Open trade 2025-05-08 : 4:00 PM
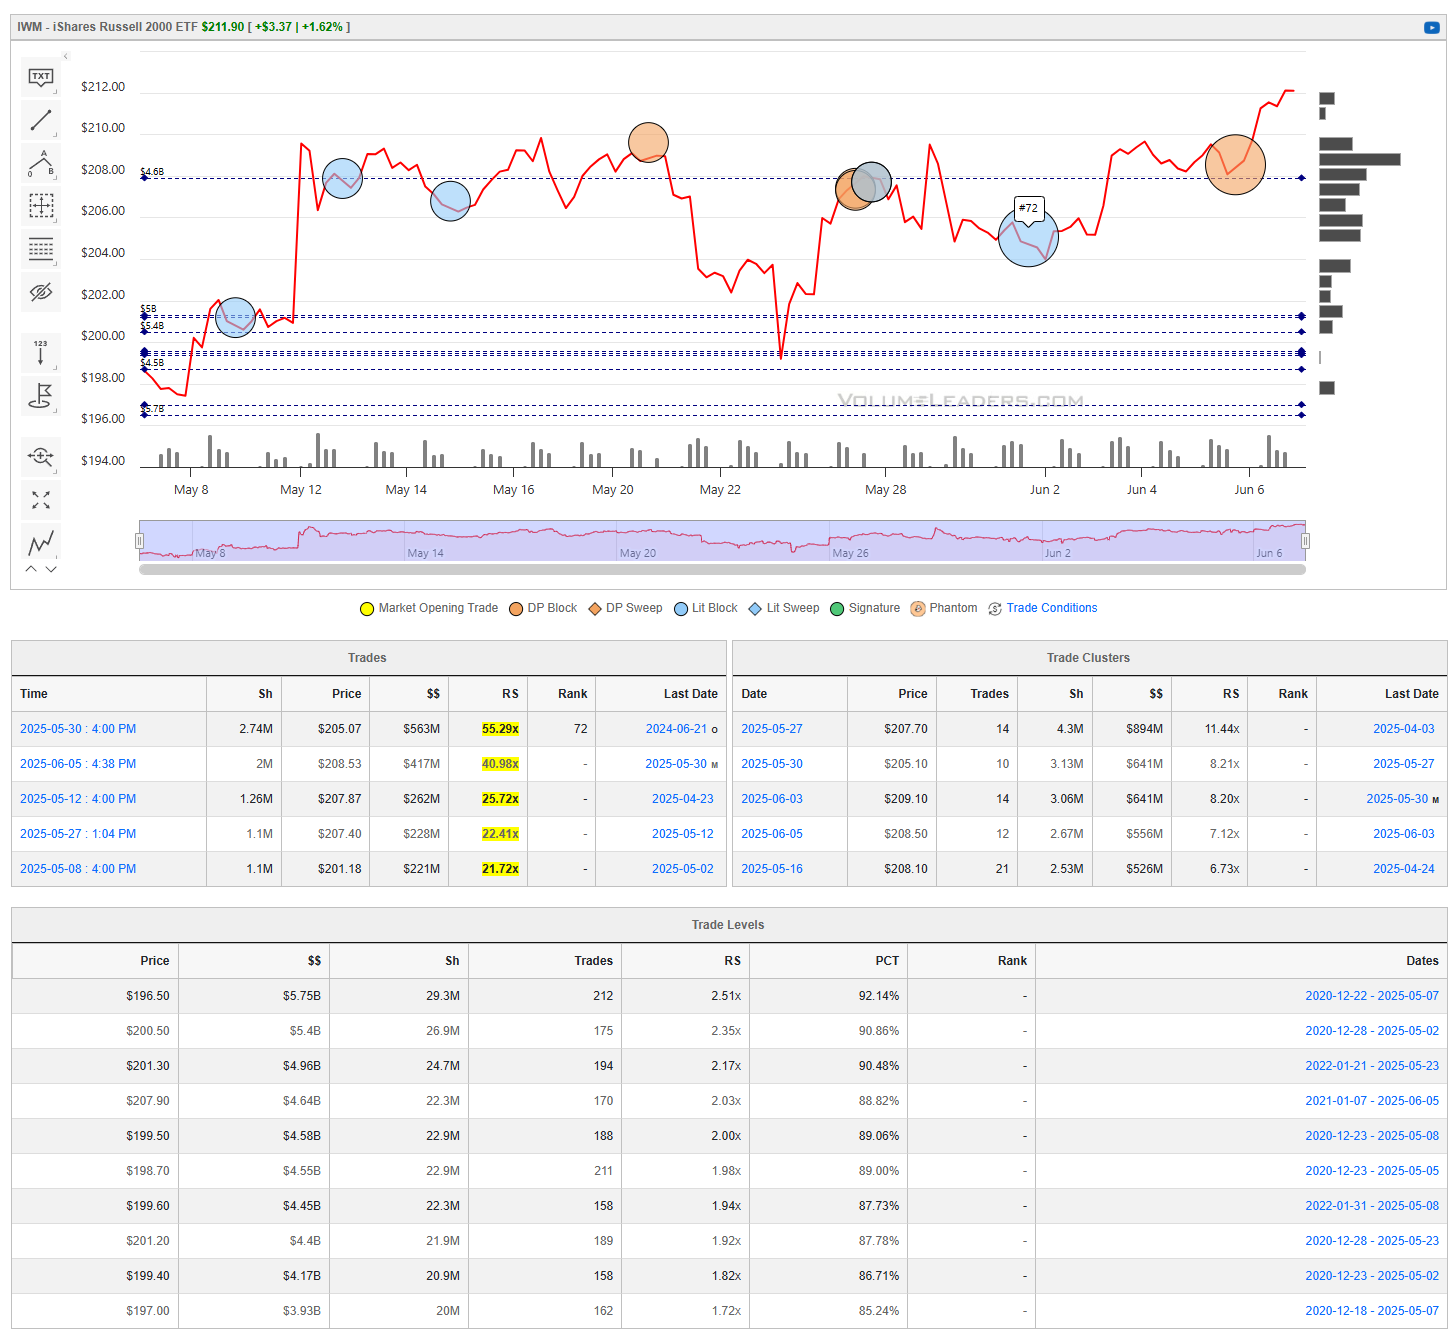 pos(78,869)
